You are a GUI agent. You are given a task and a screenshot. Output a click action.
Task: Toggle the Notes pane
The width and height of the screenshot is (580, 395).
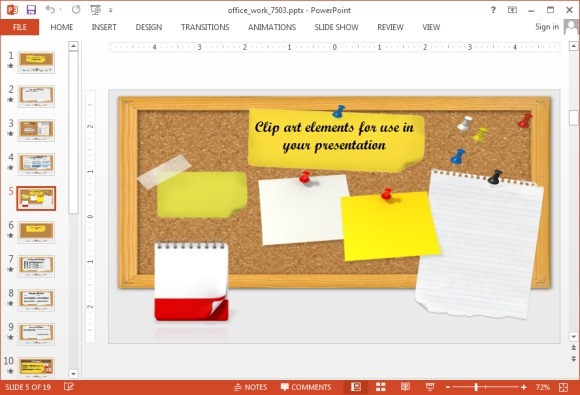coord(250,387)
